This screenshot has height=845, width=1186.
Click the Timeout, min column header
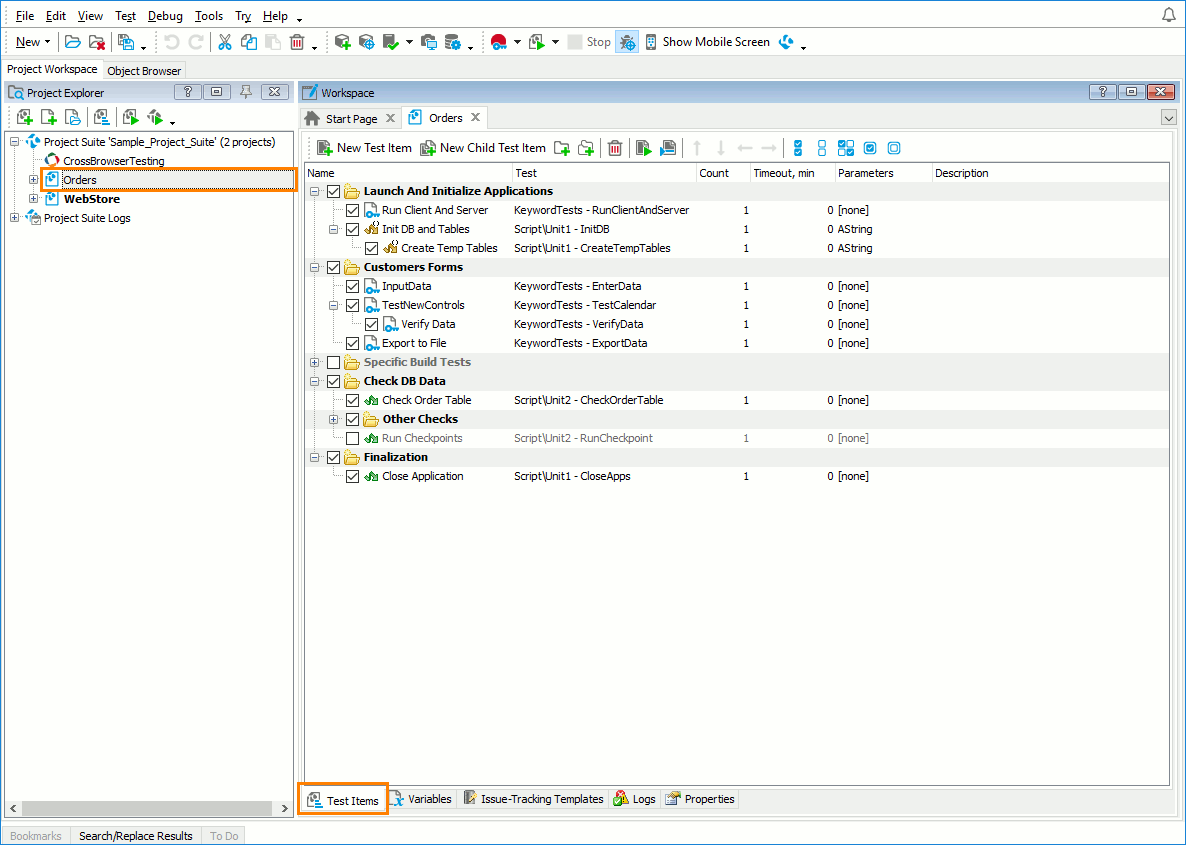[793, 173]
